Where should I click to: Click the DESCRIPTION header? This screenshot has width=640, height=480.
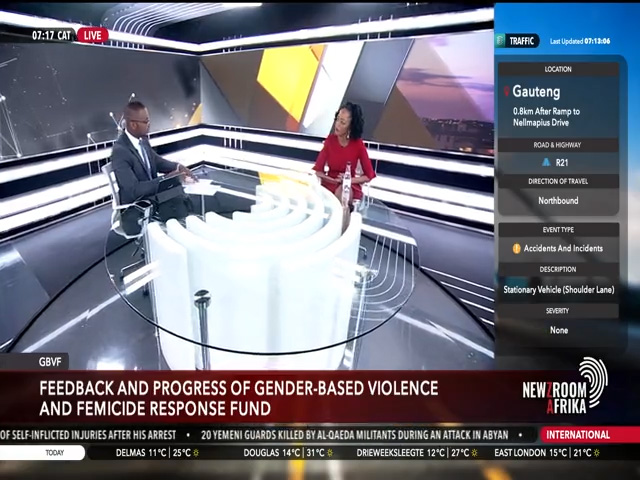click(558, 269)
